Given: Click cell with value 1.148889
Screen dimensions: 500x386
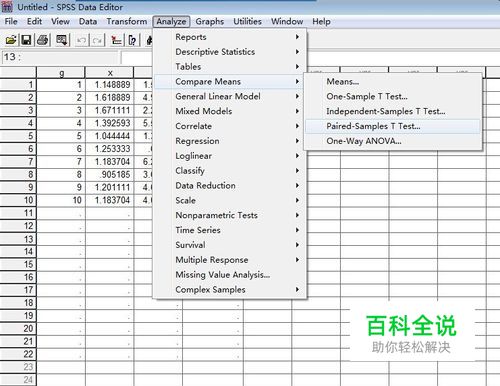Looking at the screenshot, I should (x=110, y=85).
